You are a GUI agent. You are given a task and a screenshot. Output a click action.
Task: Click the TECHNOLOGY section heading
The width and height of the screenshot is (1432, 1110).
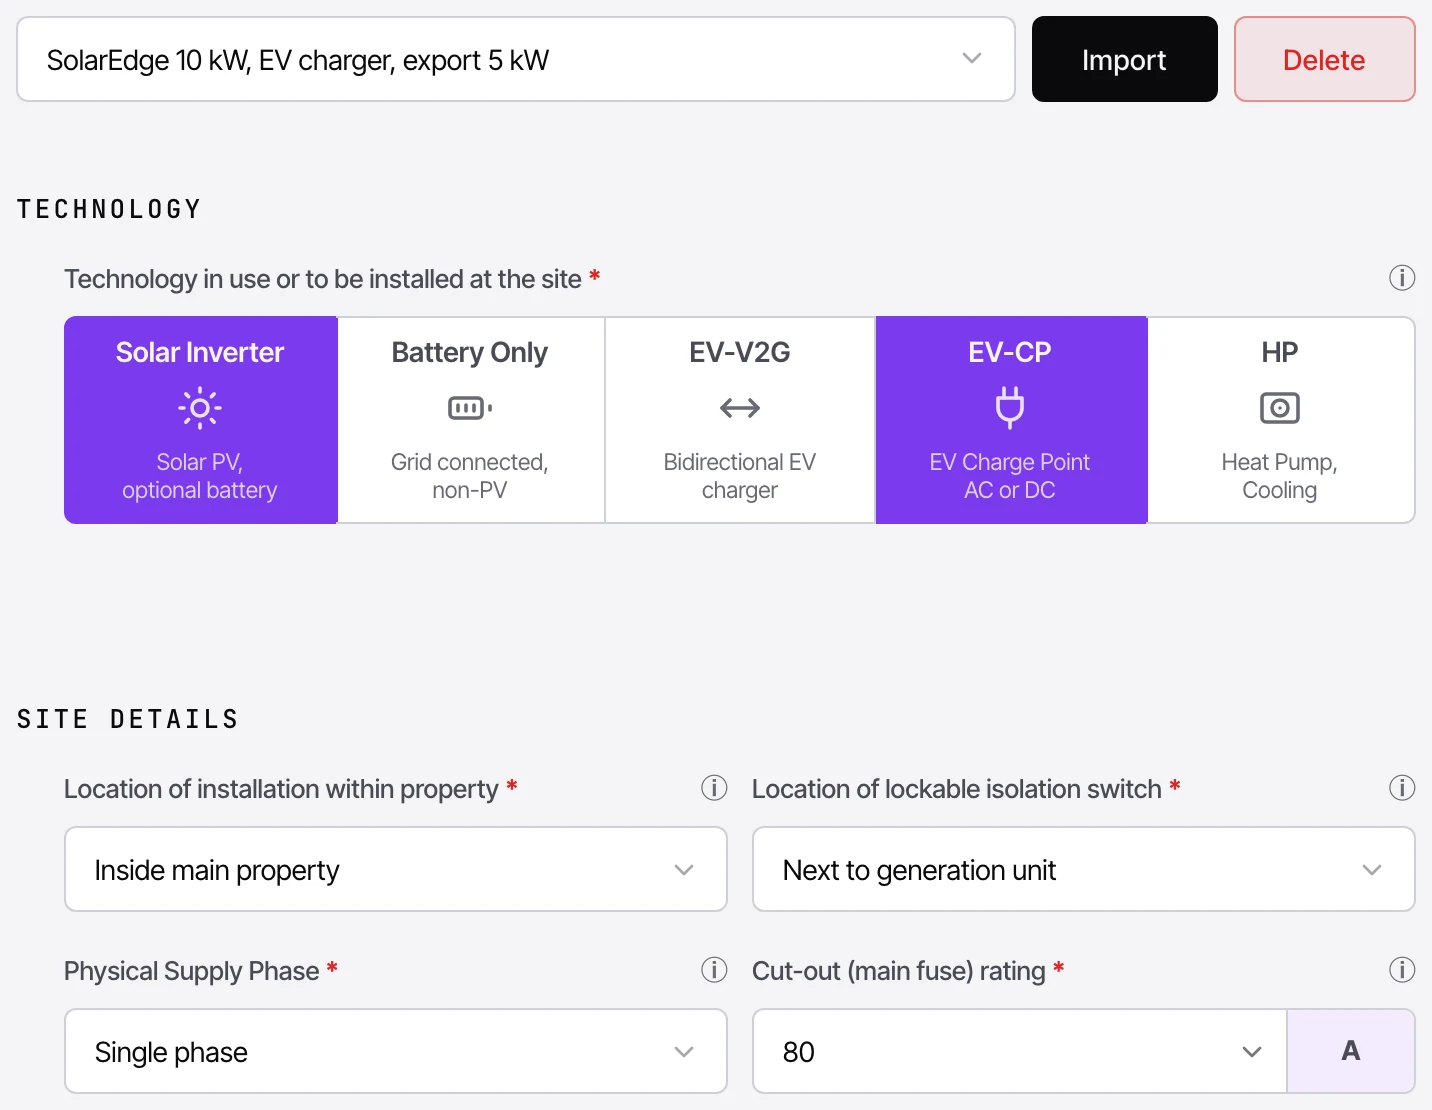pyautogui.click(x=109, y=209)
